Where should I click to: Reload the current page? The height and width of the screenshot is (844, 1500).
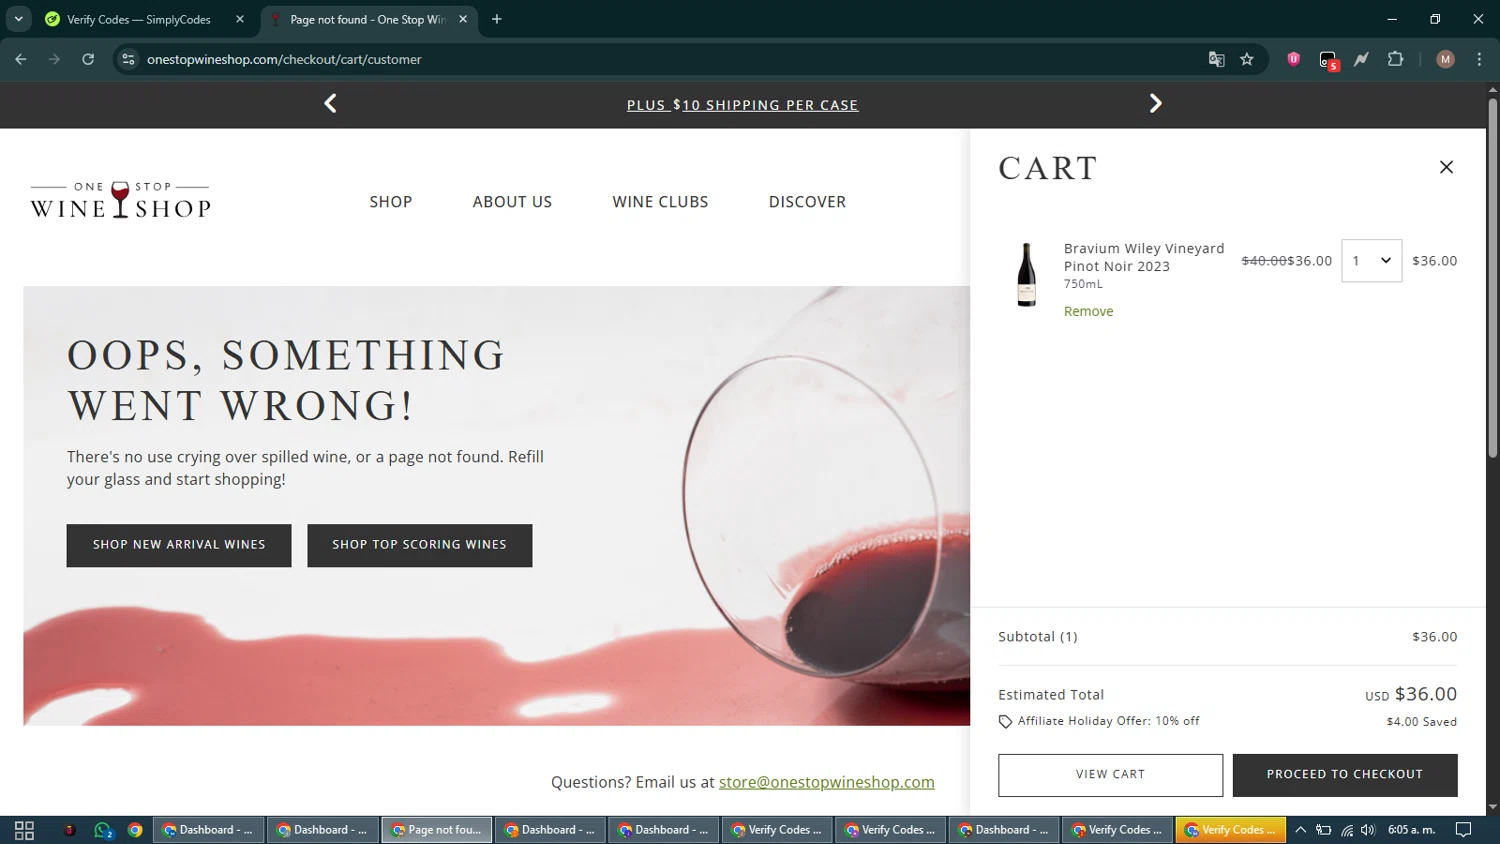pos(88,59)
